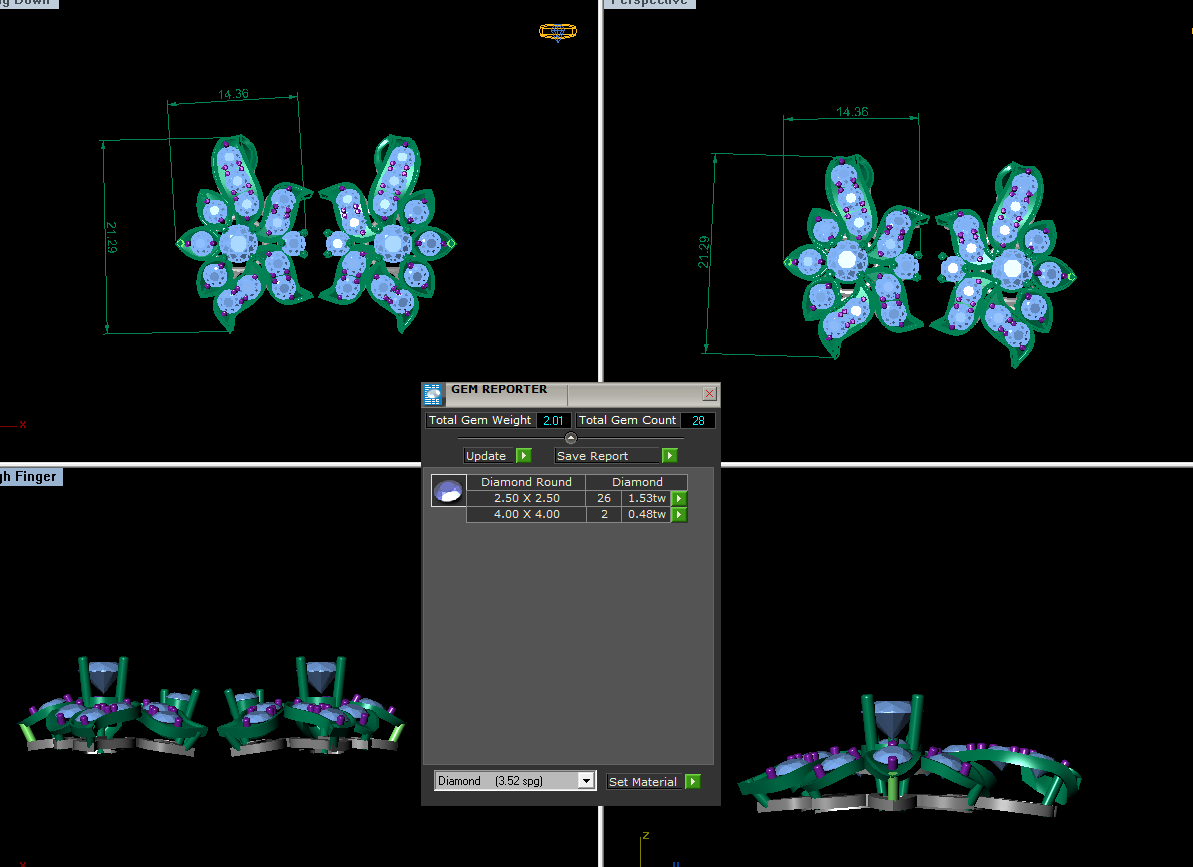Select the yellow ring icon in top viewport
The image size is (1193, 867).
[x=558, y=31]
